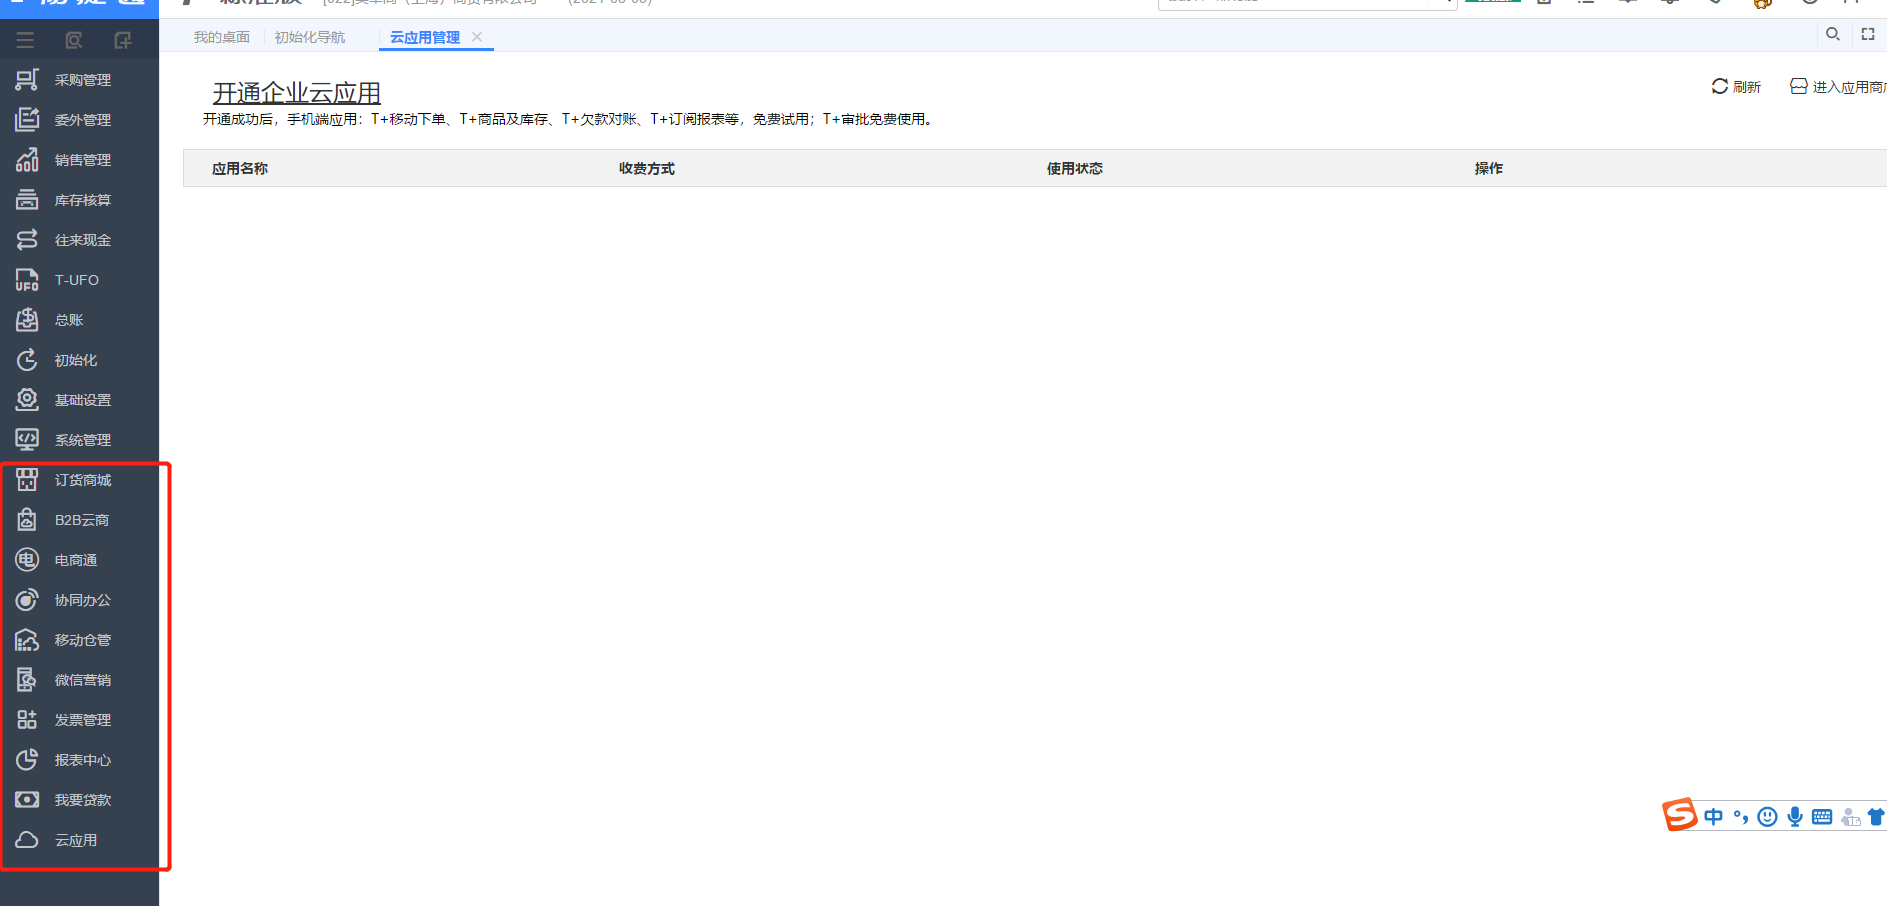Click the IME user account icon

tap(1850, 817)
